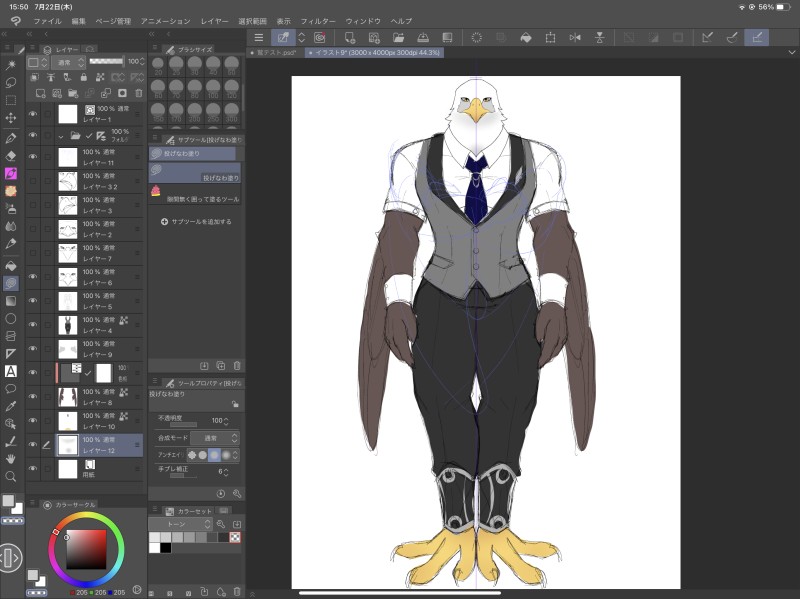
Task: Click the Fill bucket icon in command bar
Action: point(525,37)
